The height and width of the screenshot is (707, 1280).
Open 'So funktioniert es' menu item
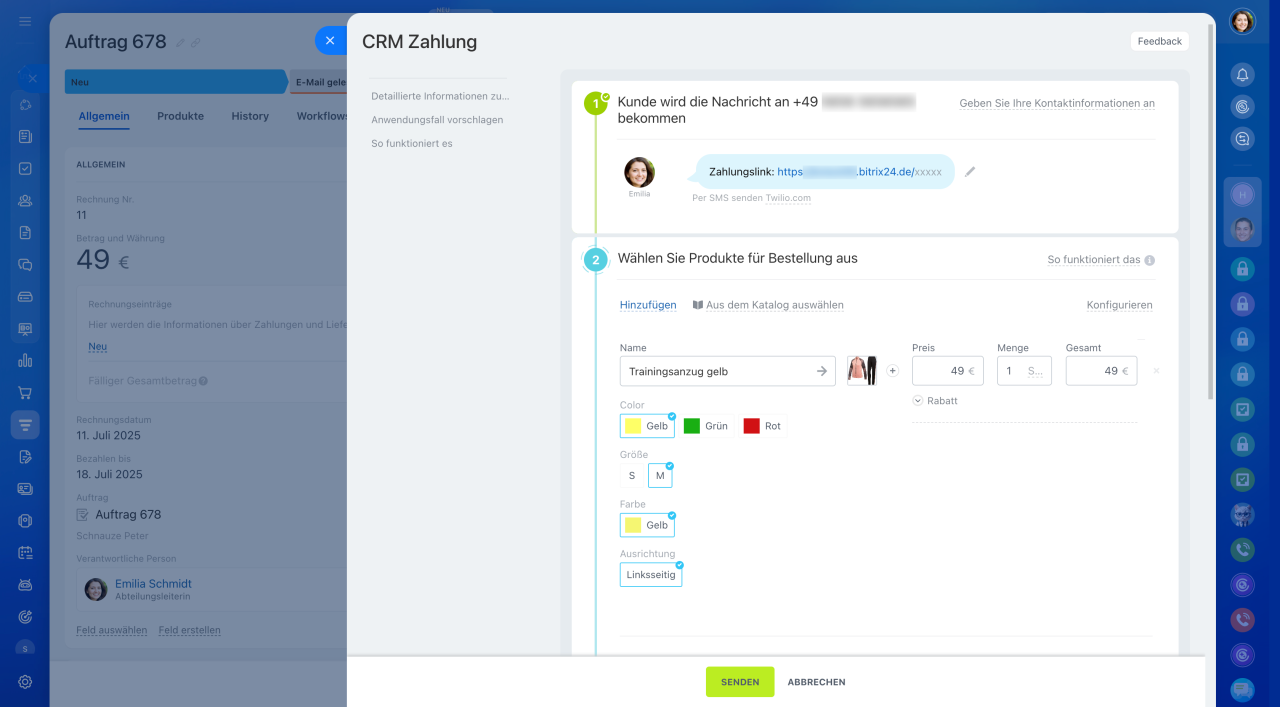412,144
